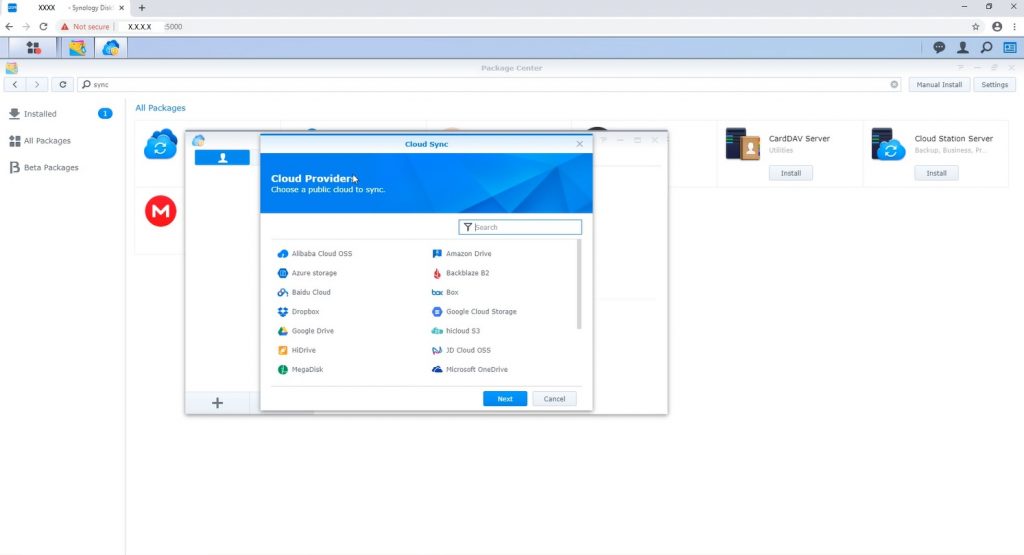Bookmark this page with star icon
Viewport: 1024px width, 555px height.
point(976,27)
